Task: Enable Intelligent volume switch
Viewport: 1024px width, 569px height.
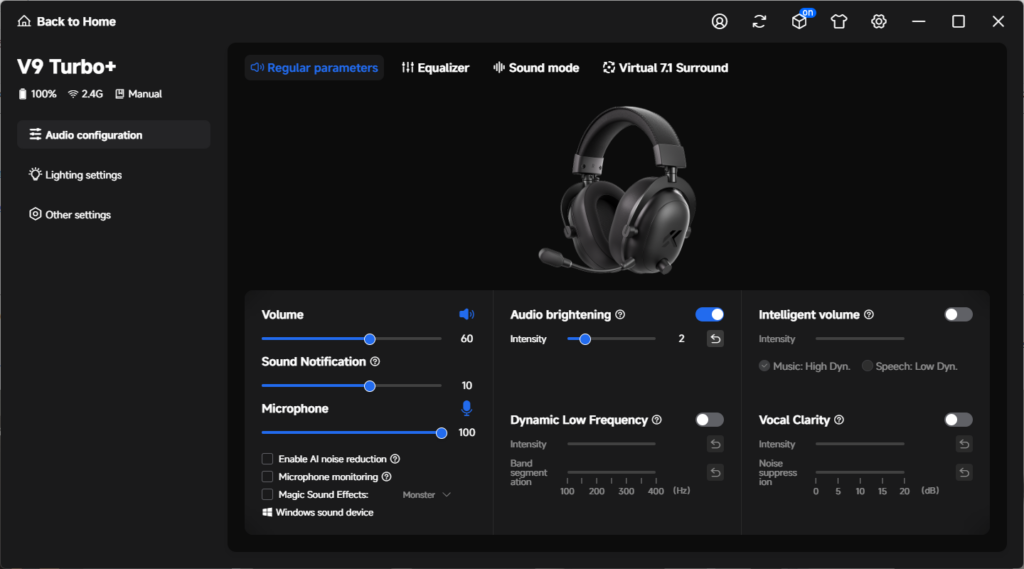Action: coord(958,314)
